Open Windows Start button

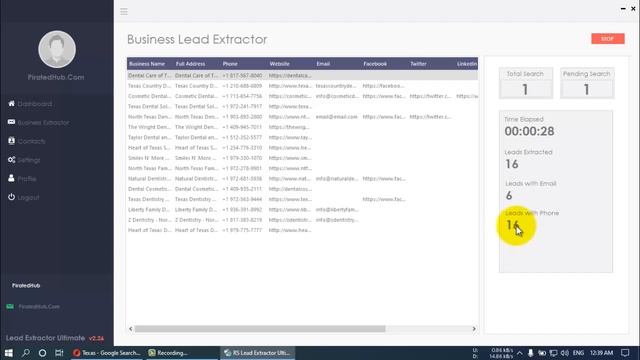pos(9,353)
